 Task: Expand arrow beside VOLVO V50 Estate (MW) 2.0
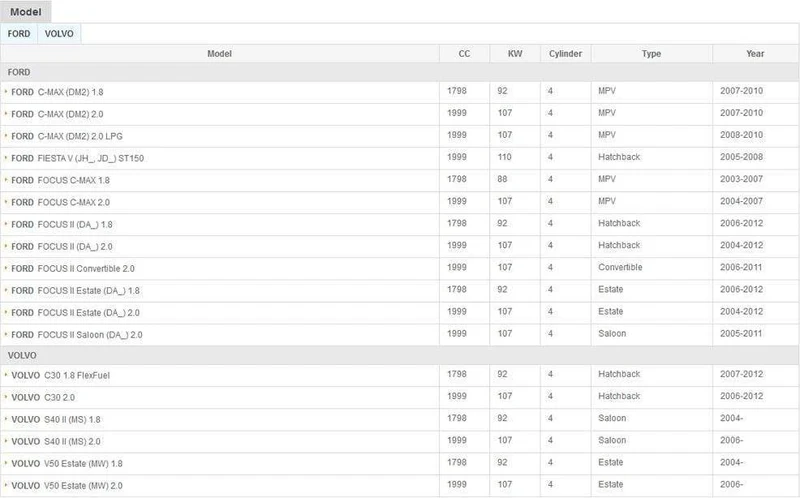tap(6, 485)
